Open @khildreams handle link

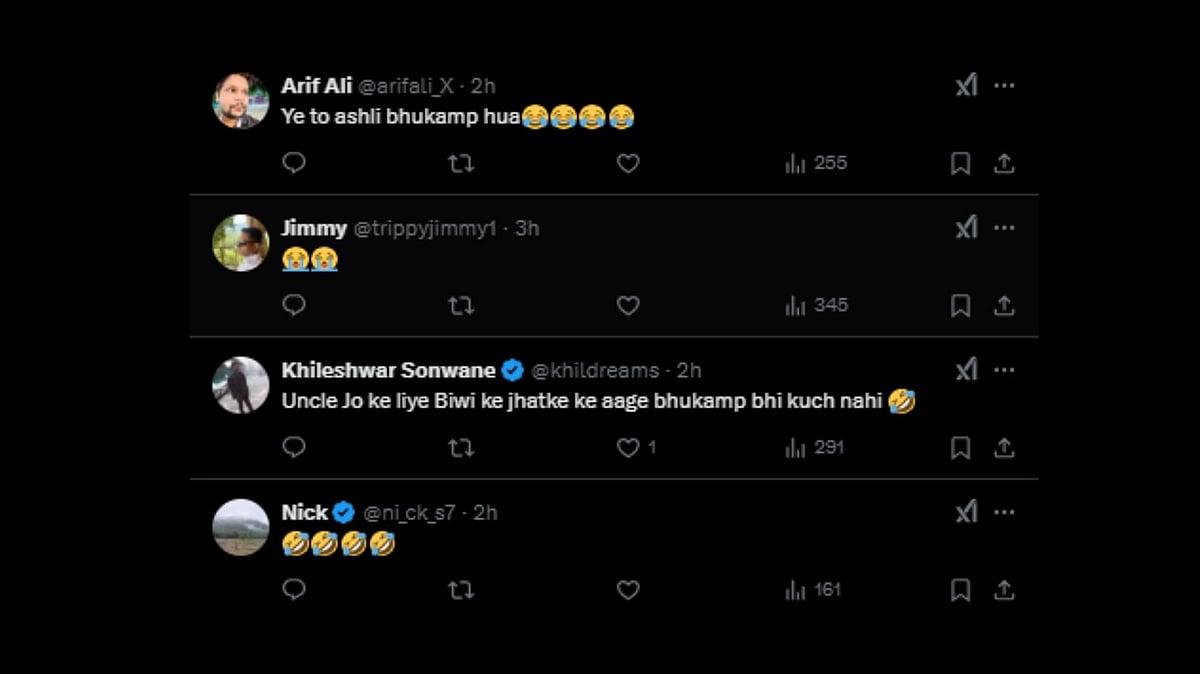595,370
